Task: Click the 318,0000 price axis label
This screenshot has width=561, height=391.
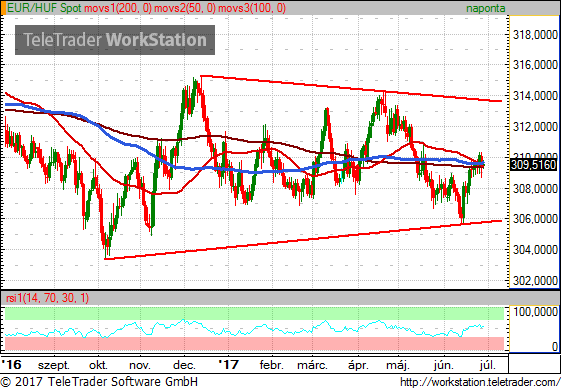Action: coord(535,35)
